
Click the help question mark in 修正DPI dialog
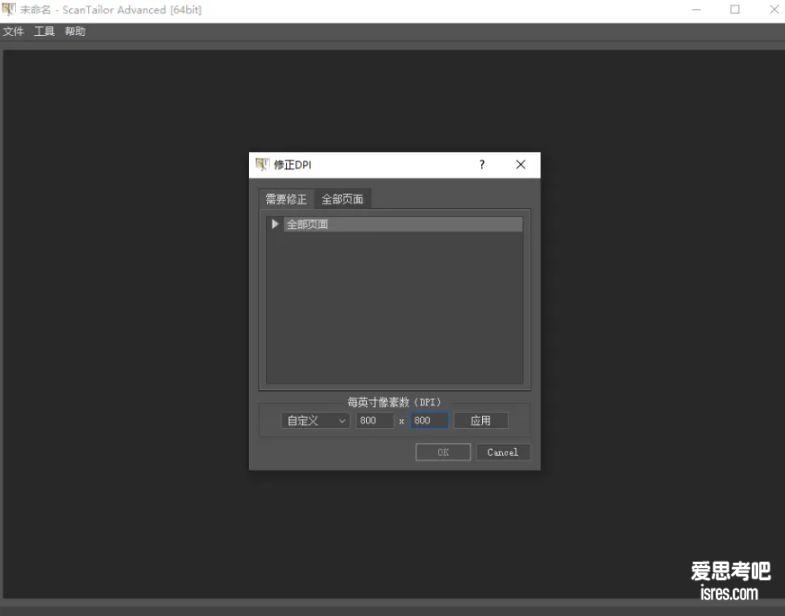tap(482, 165)
